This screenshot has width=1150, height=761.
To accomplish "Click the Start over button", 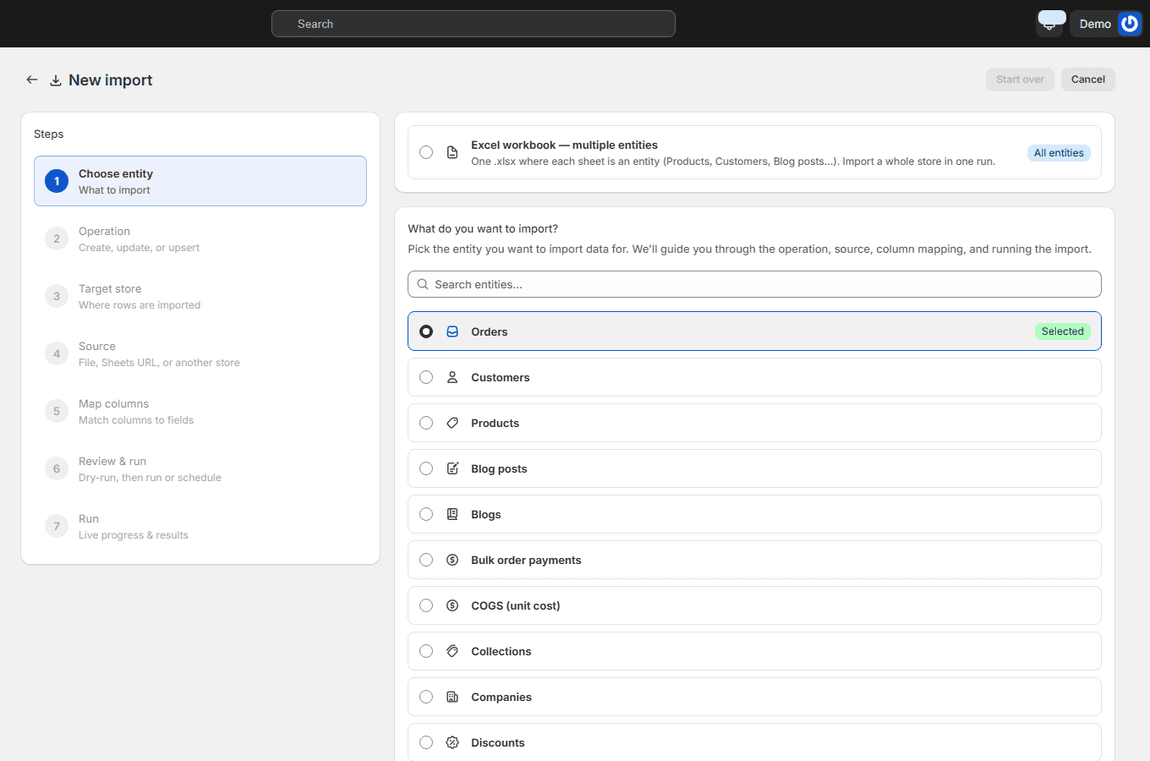I will point(1019,79).
